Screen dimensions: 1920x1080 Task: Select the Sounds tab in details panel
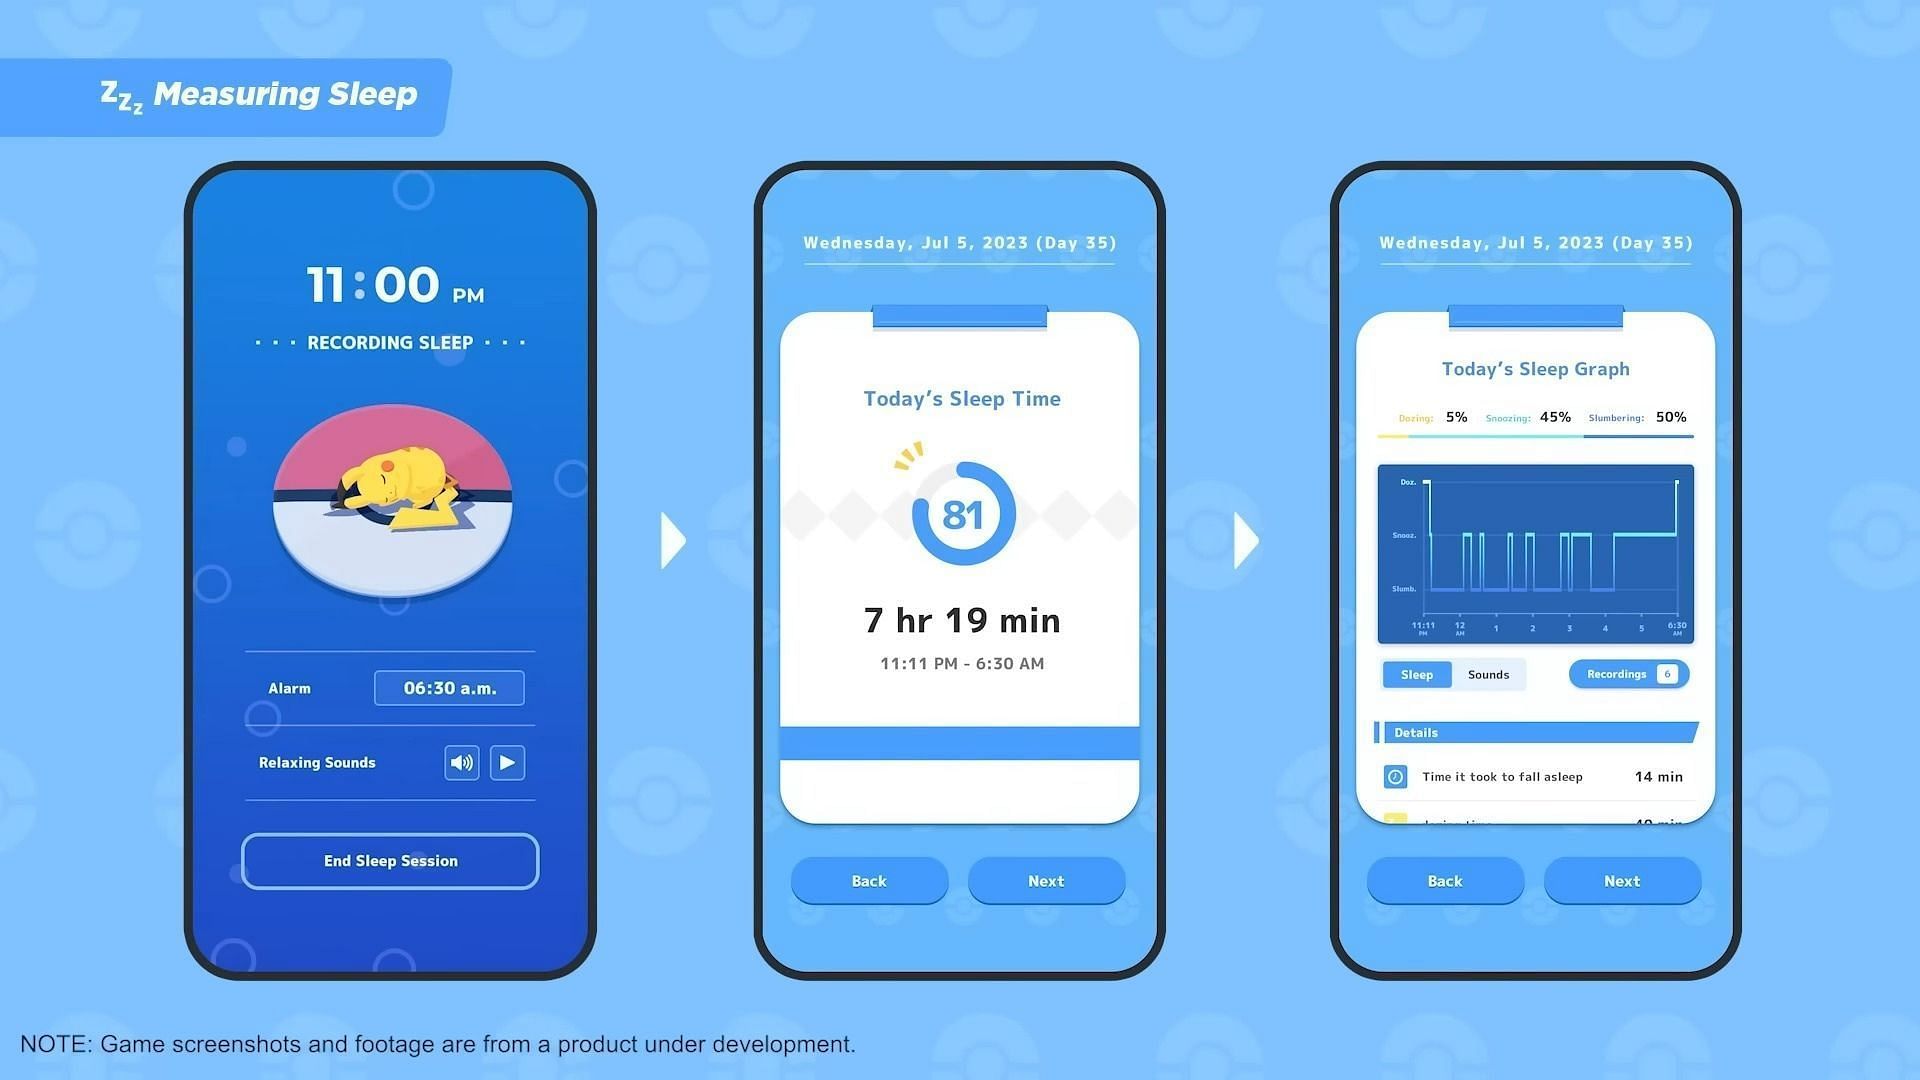1486,674
